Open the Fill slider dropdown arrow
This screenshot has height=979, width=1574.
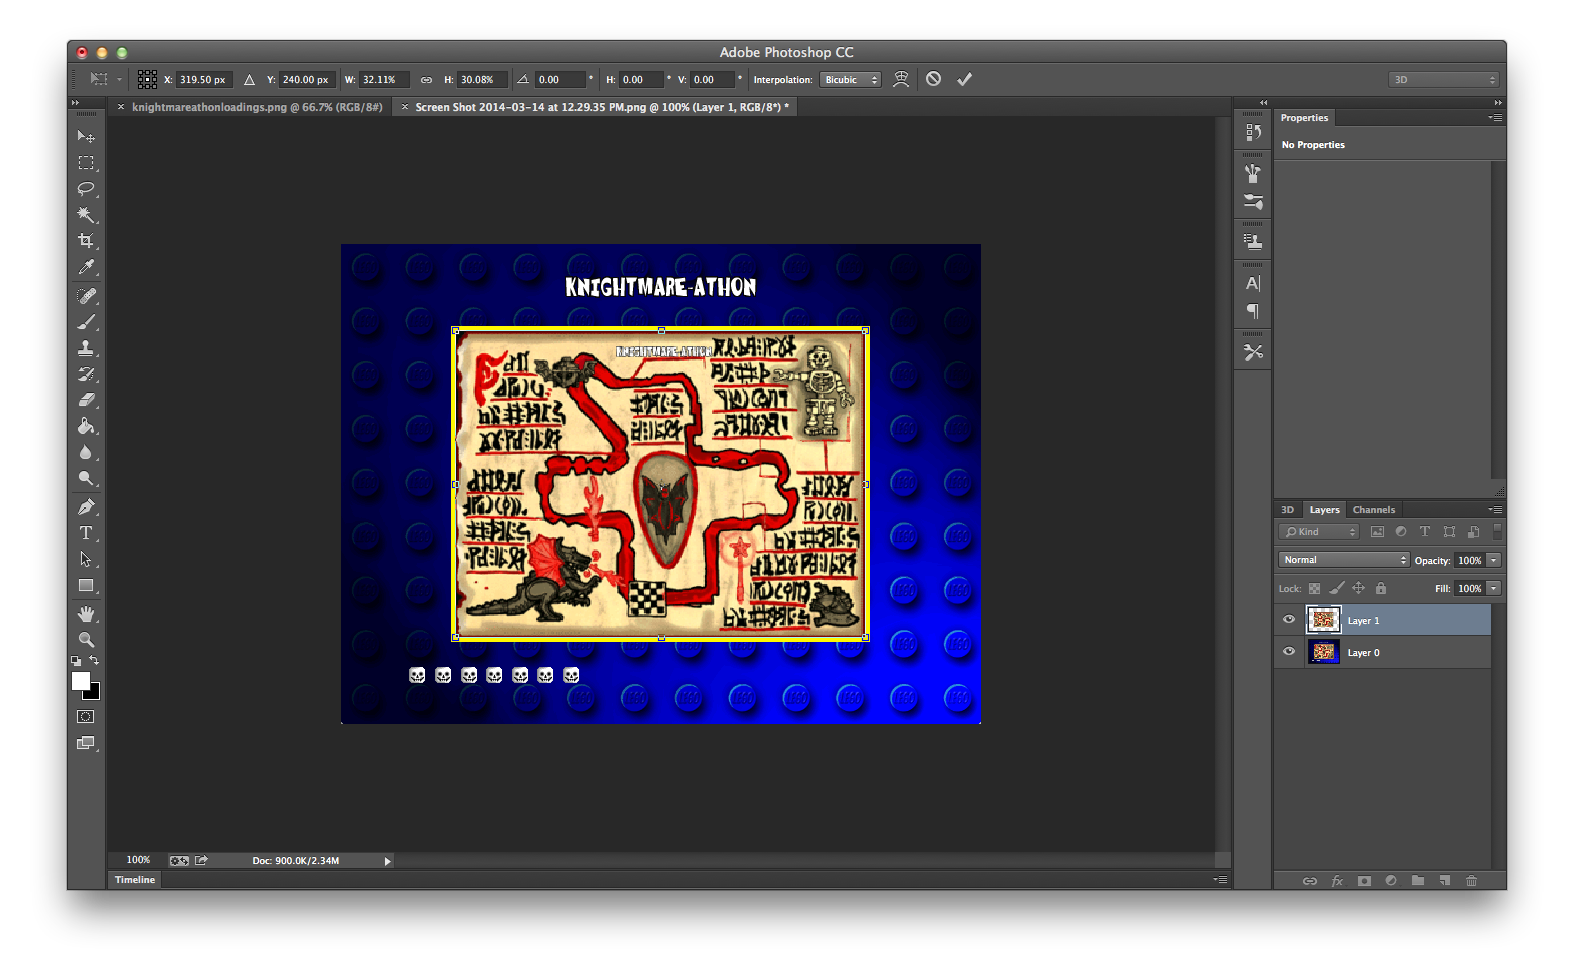(x=1493, y=589)
